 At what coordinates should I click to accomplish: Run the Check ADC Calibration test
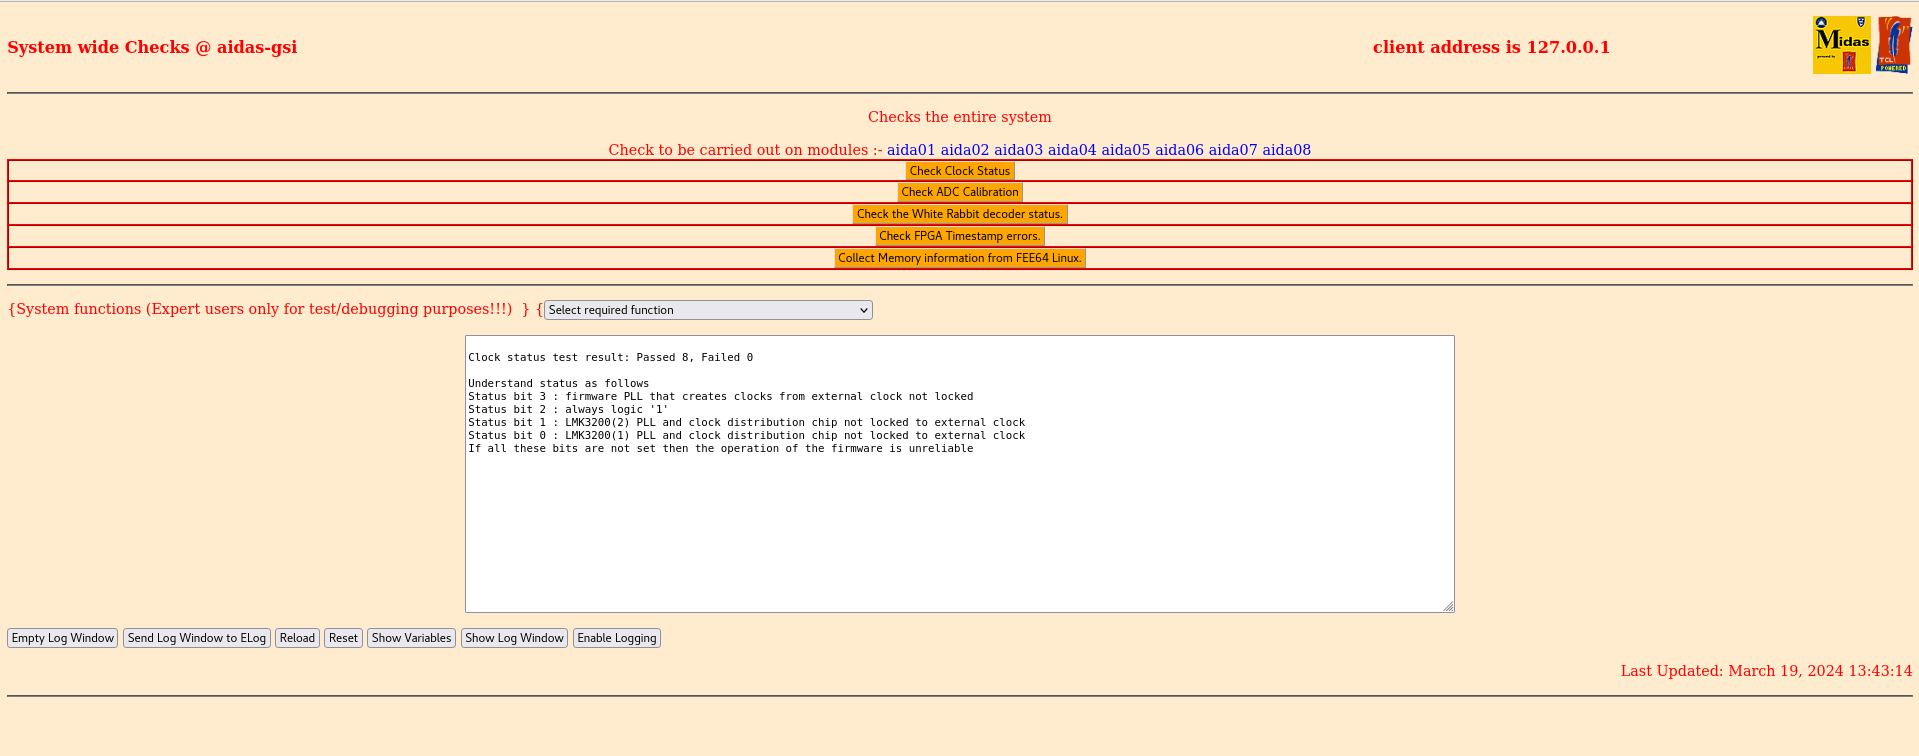pos(960,192)
